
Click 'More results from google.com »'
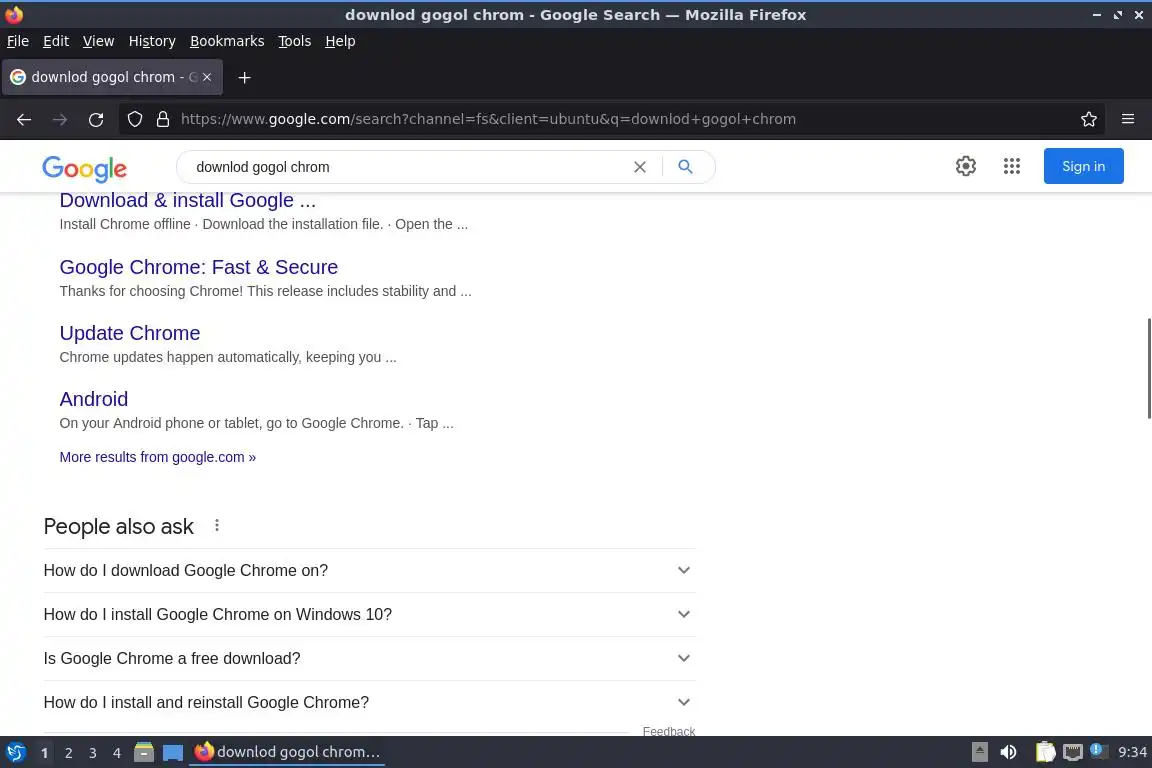[157, 457]
